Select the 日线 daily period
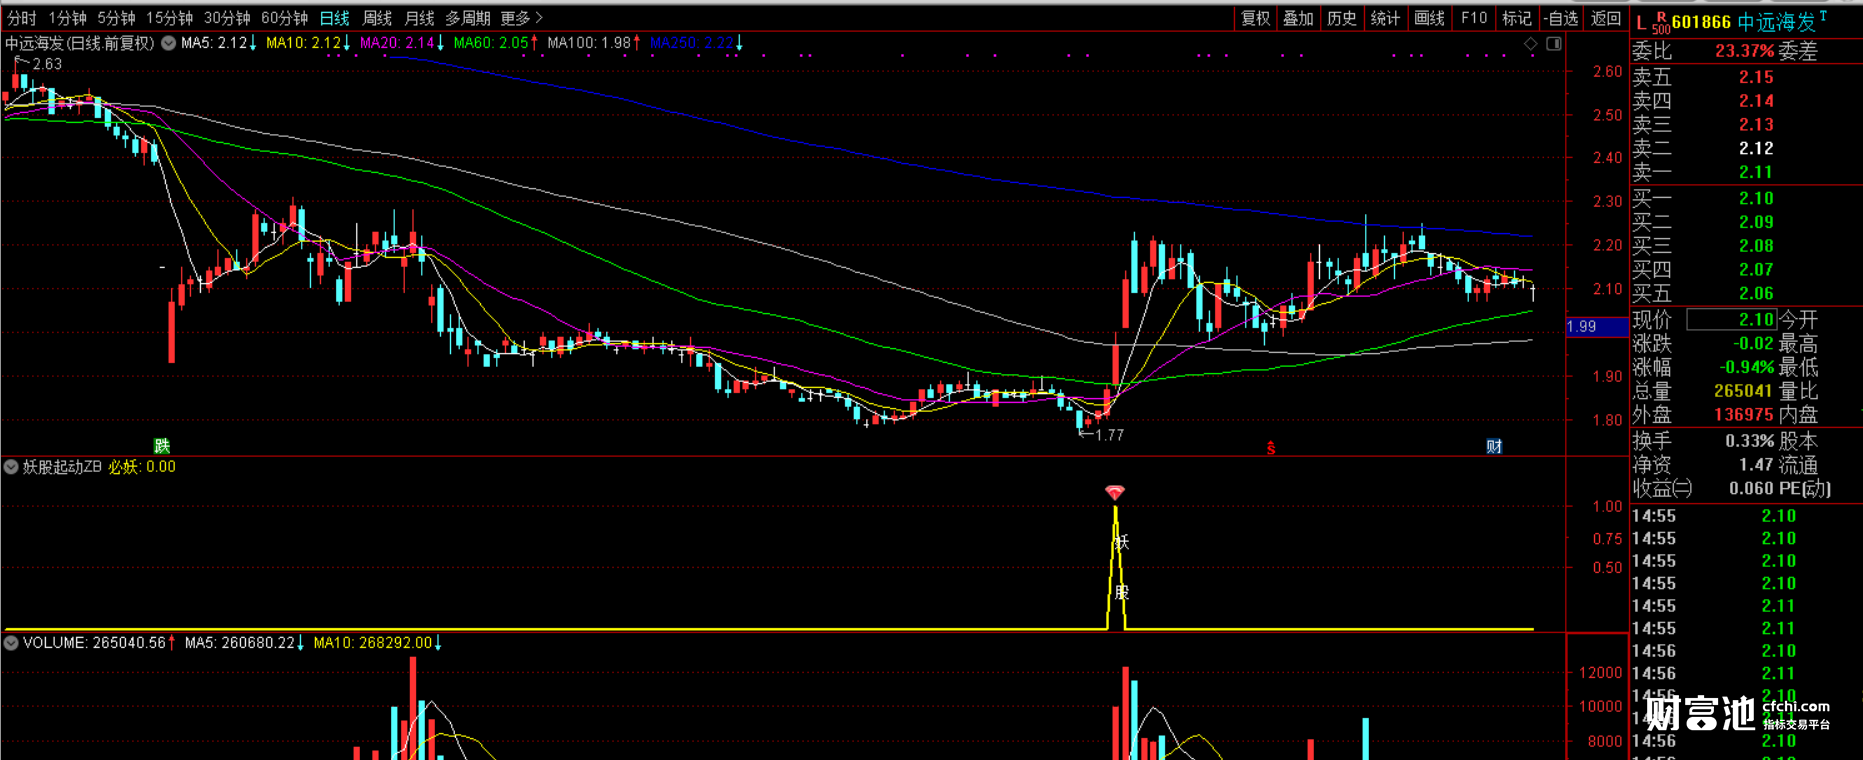The height and width of the screenshot is (760, 1863). click(334, 18)
